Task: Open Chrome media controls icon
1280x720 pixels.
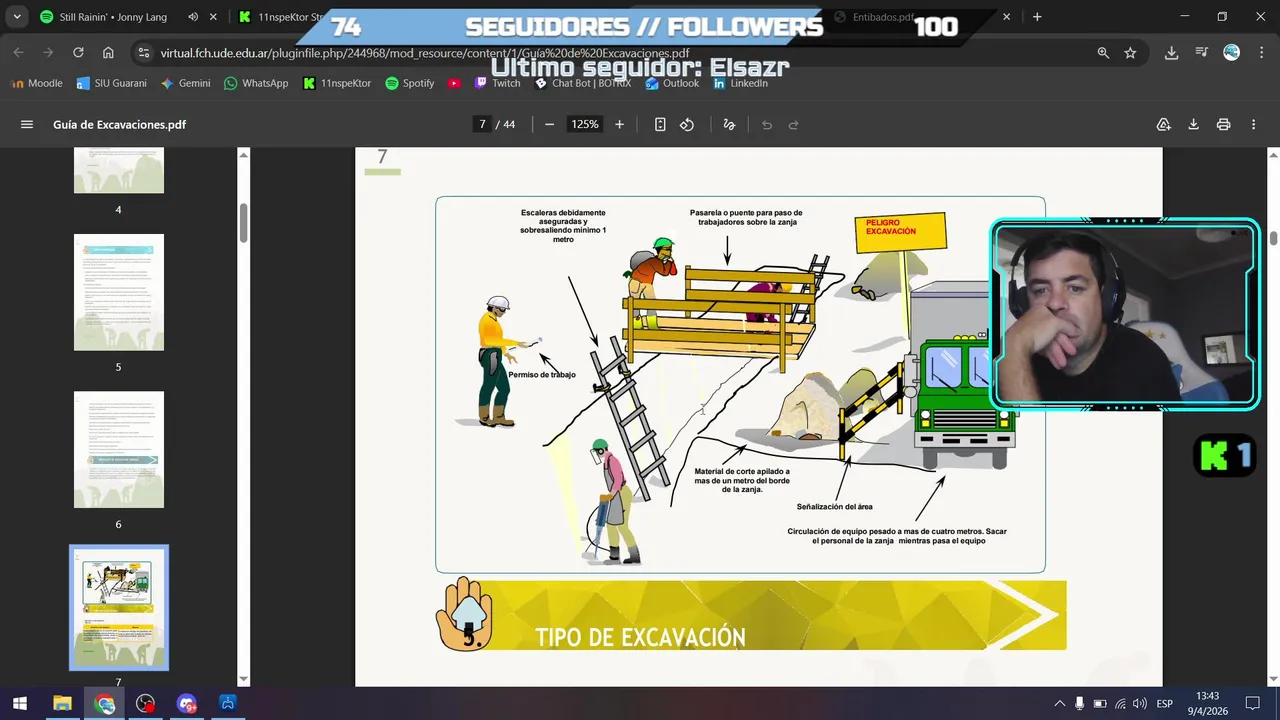Action: click(1202, 53)
